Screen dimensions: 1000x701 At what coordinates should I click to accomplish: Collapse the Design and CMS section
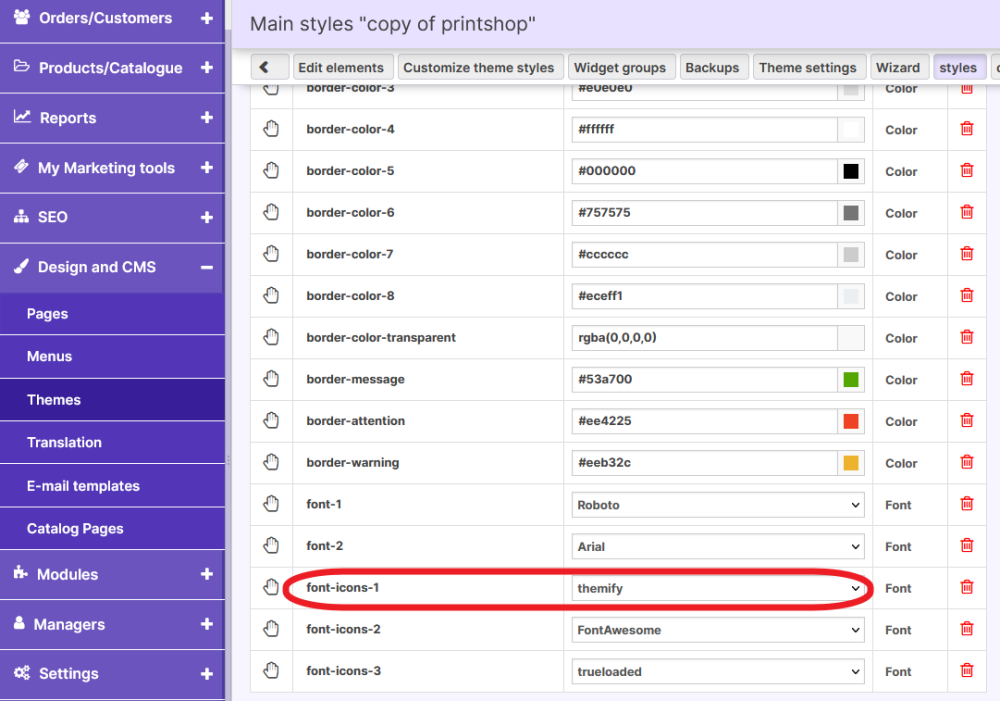(x=206, y=267)
